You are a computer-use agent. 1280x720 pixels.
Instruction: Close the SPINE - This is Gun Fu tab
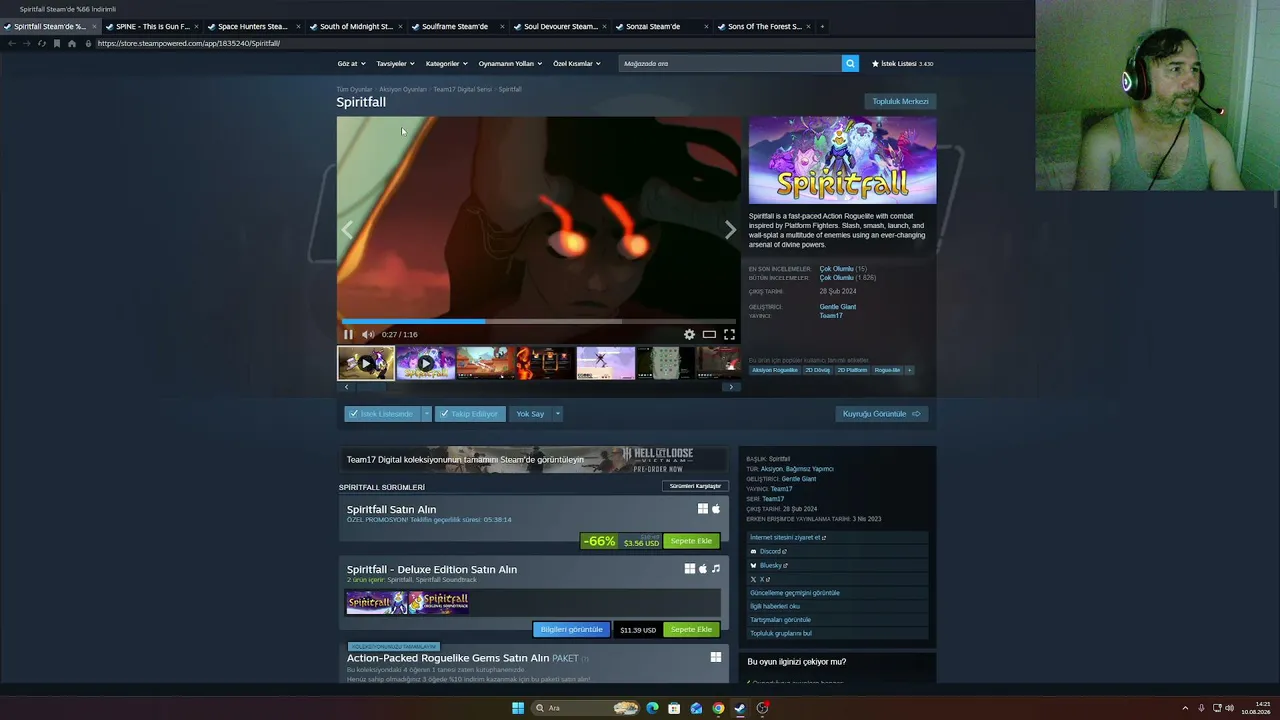(196, 26)
